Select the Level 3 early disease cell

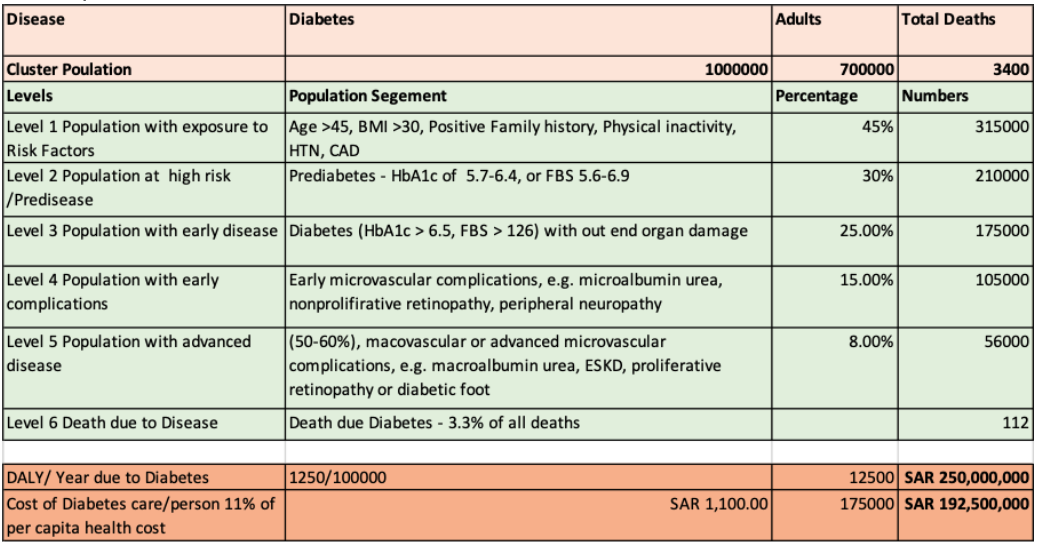[144, 241]
